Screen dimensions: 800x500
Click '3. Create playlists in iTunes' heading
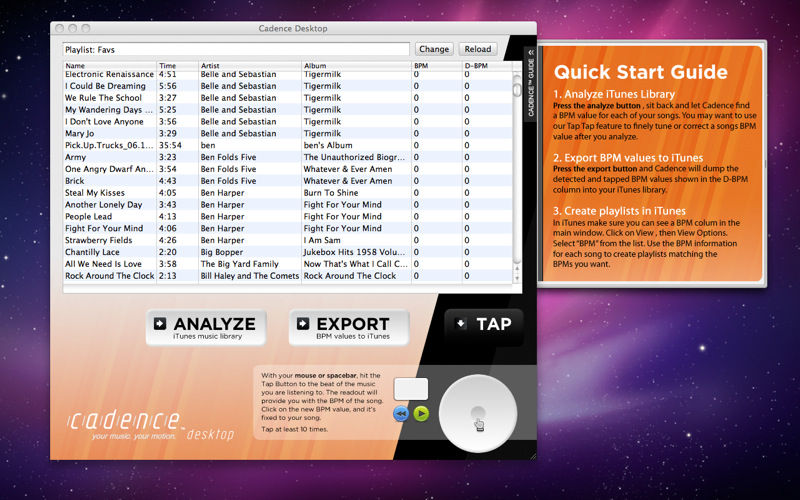(x=619, y=211)
